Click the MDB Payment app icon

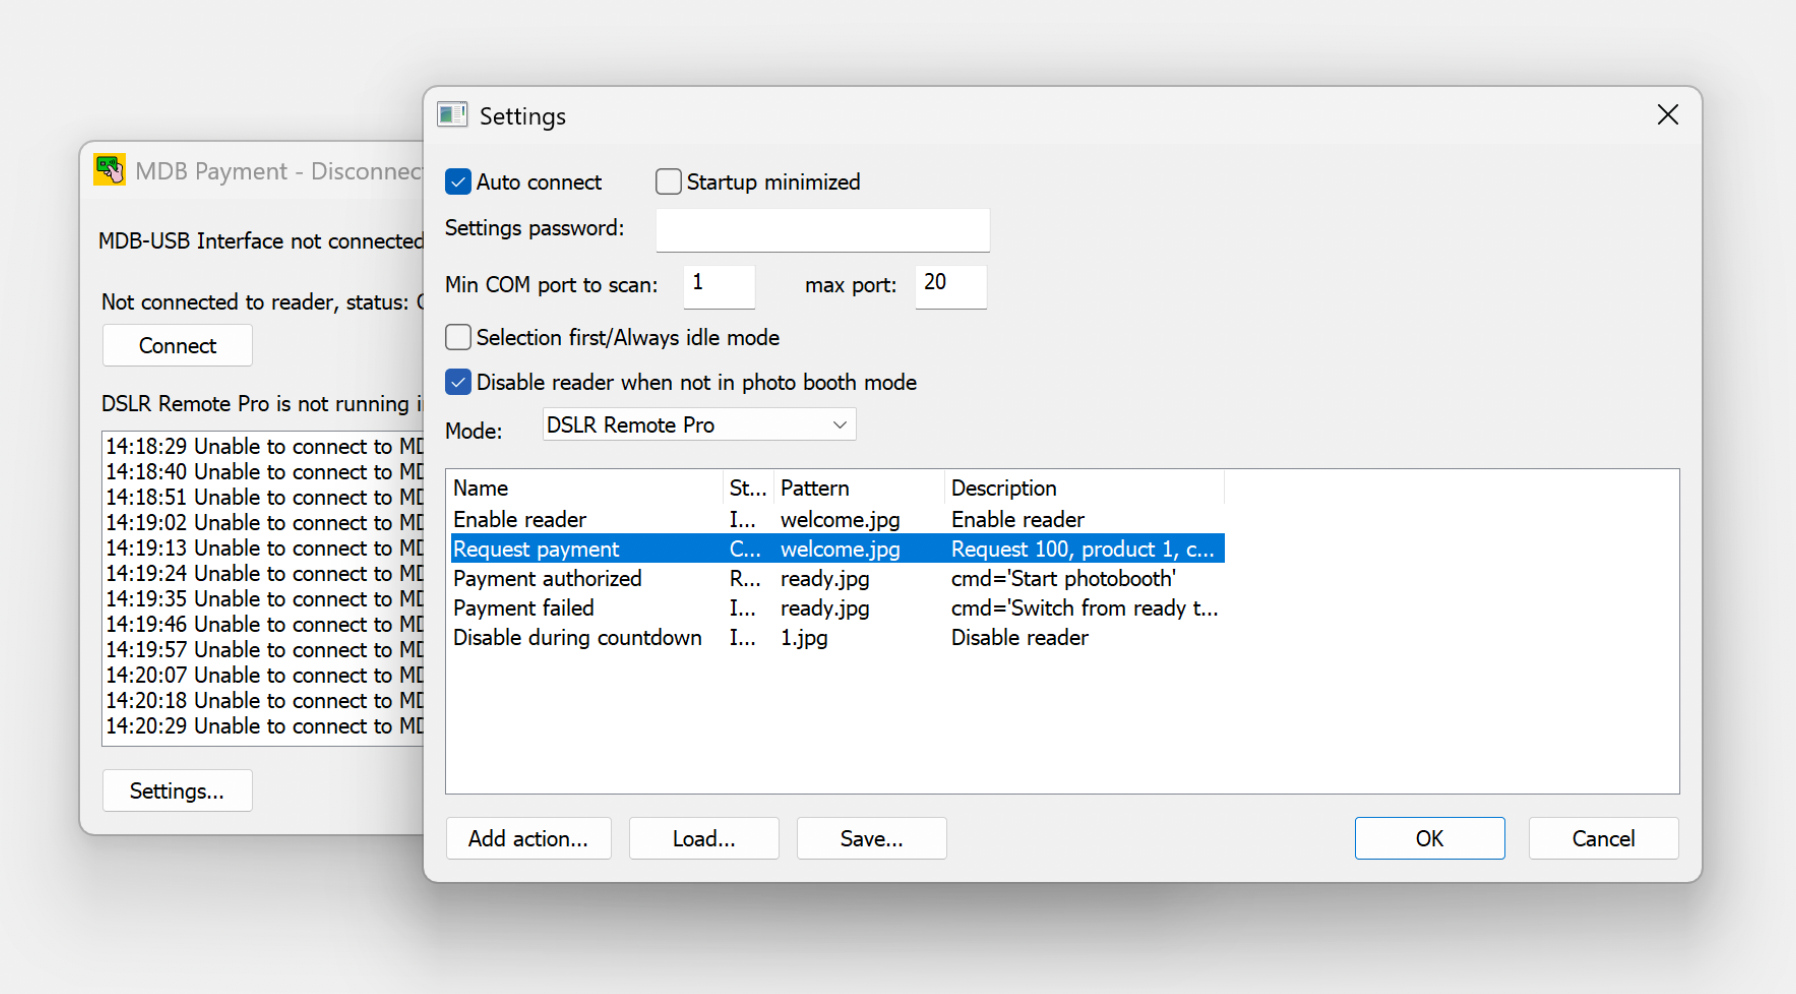[110, 170]
